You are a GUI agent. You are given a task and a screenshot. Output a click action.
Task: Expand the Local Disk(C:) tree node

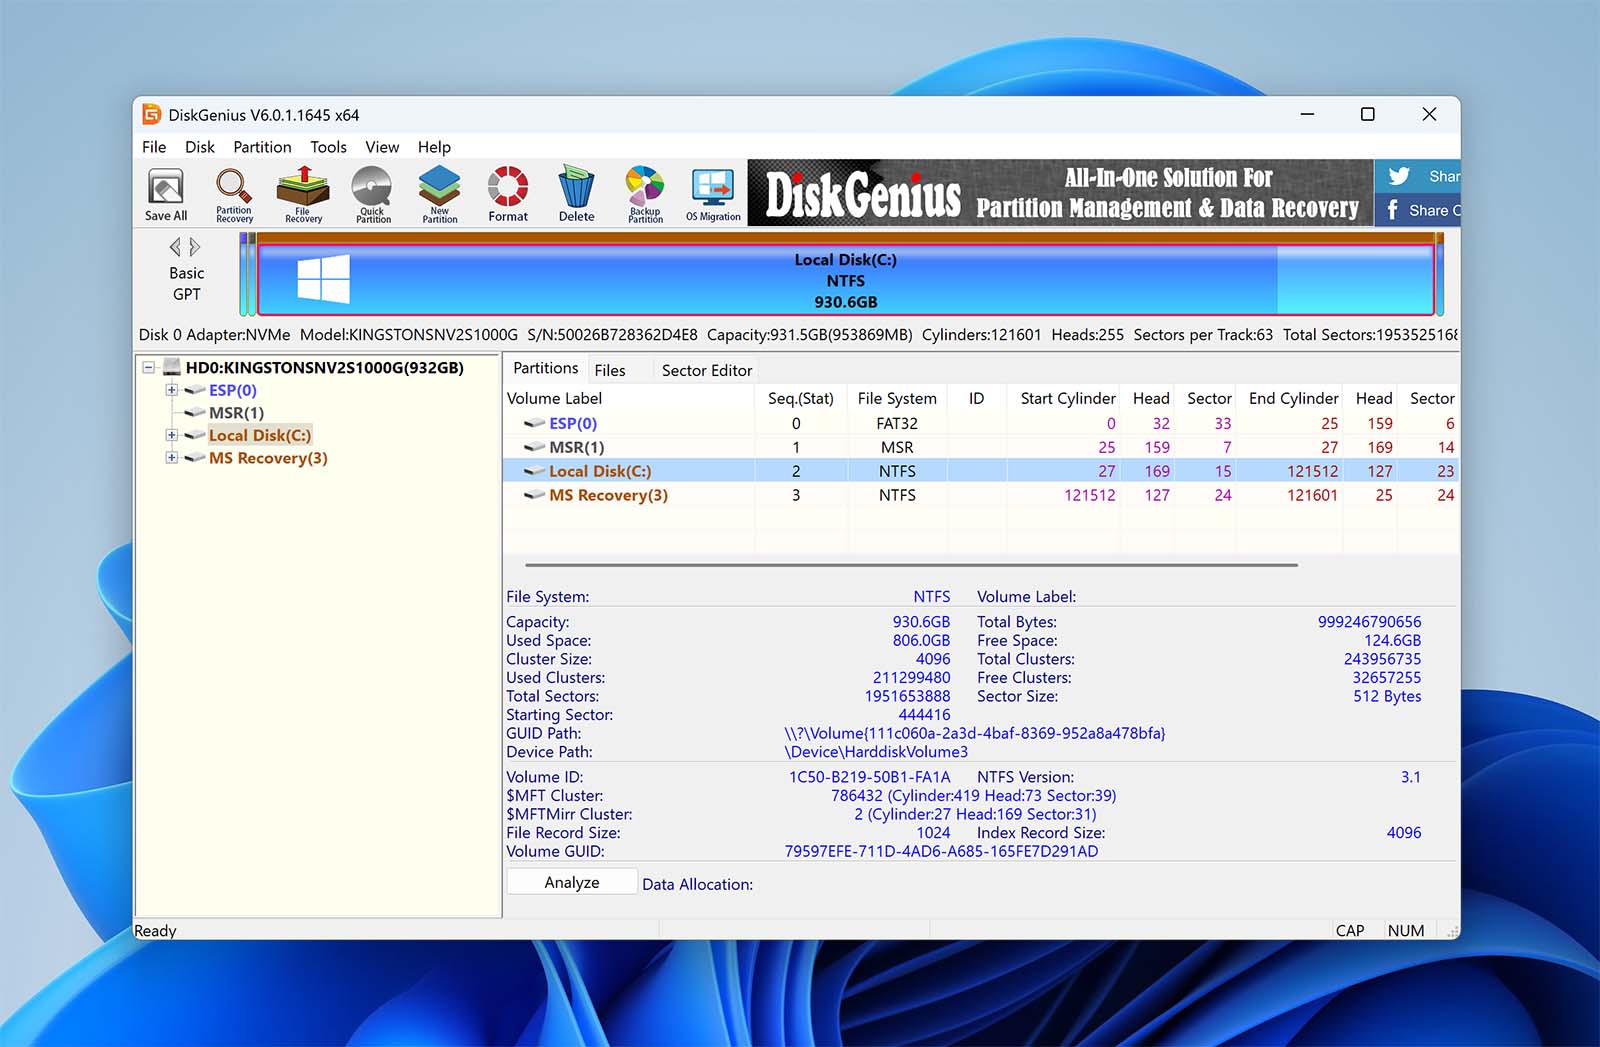(x=172, y=435)
